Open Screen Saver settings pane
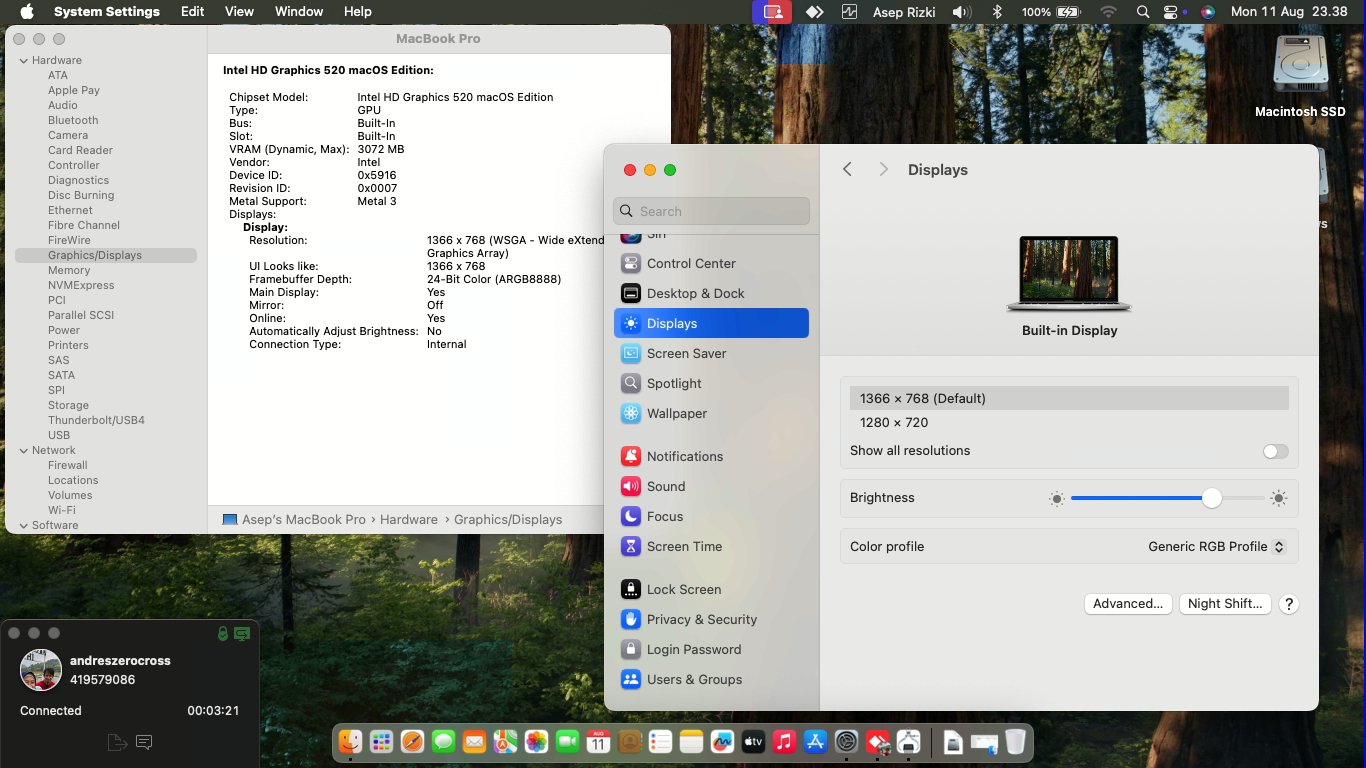The width and height of the screenshot is (1366, 768). pos(686,353)
